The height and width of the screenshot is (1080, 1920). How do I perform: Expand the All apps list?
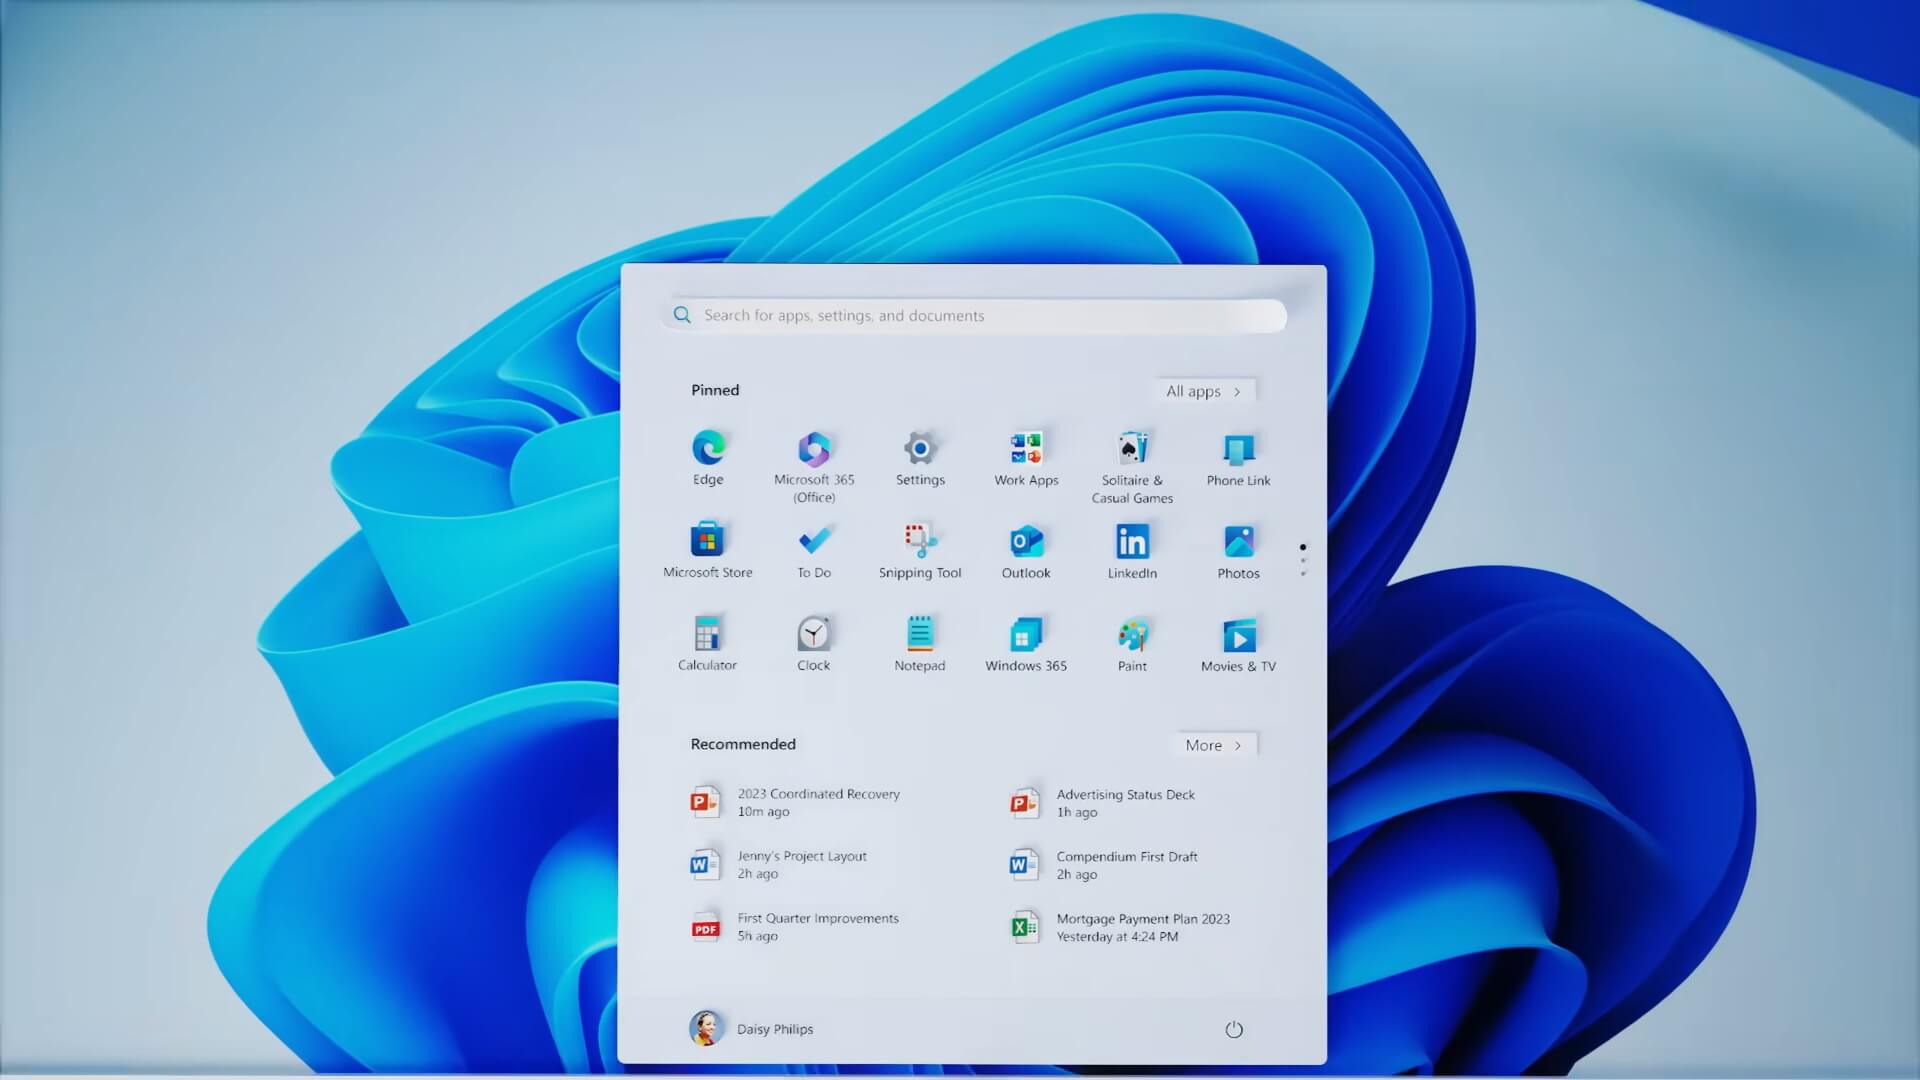click(1203, 391)
